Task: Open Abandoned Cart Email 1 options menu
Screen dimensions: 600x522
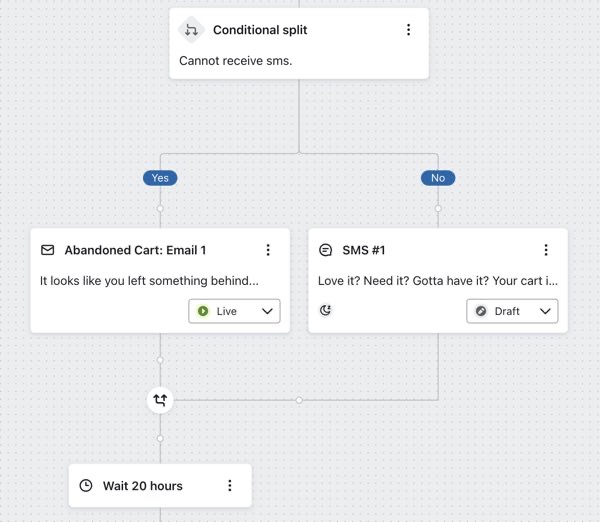Action: pyautogui.click(x=268, y=250)
